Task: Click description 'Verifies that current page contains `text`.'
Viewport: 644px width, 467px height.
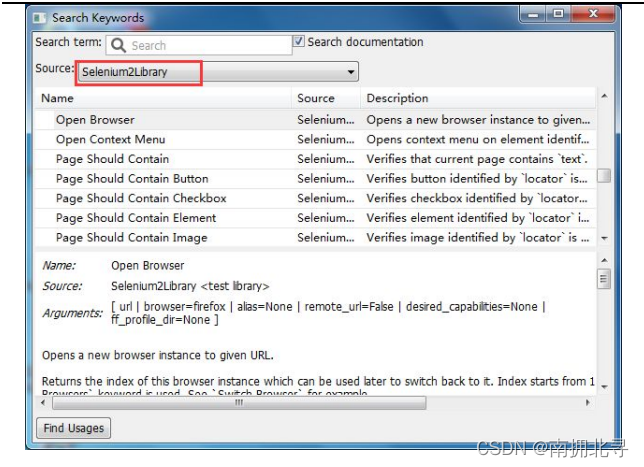Action: (x=477, y=159)
